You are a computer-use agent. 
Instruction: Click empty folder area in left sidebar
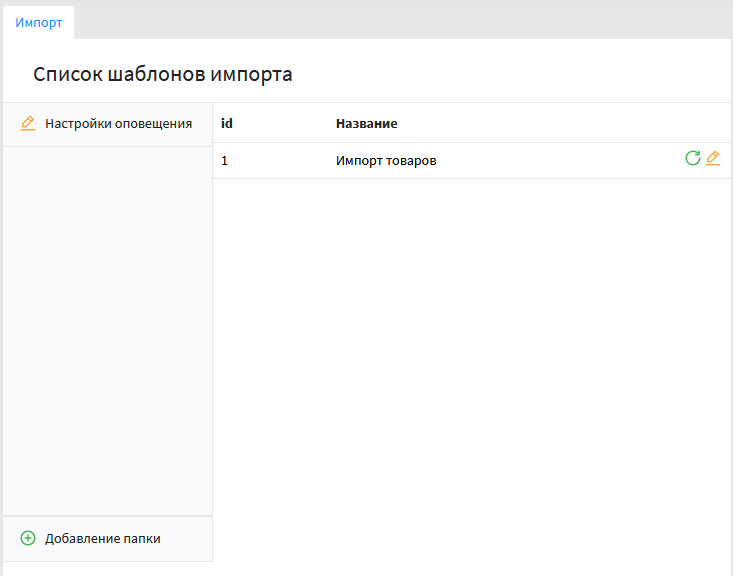[107, 330]
